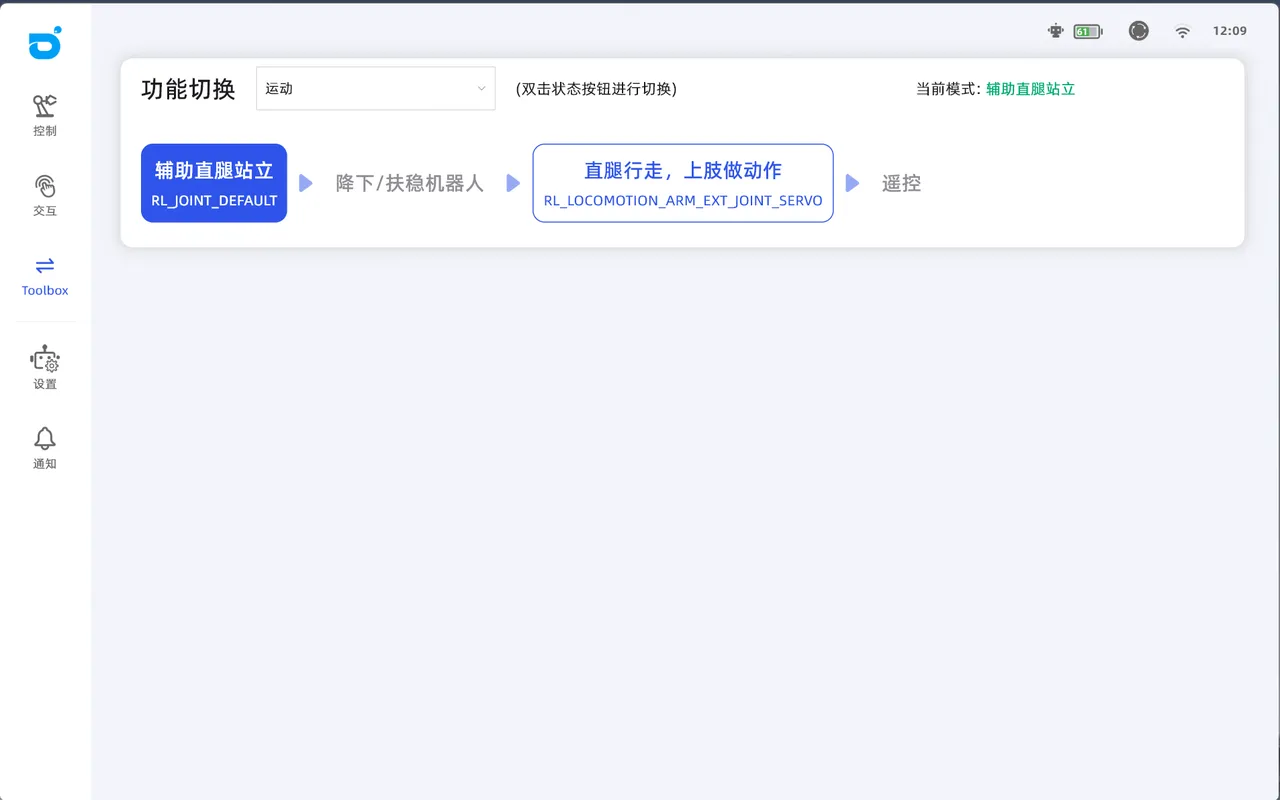Click the Wi-Fi signal icon
The image size is (1280, 800).
[1183, 31]
